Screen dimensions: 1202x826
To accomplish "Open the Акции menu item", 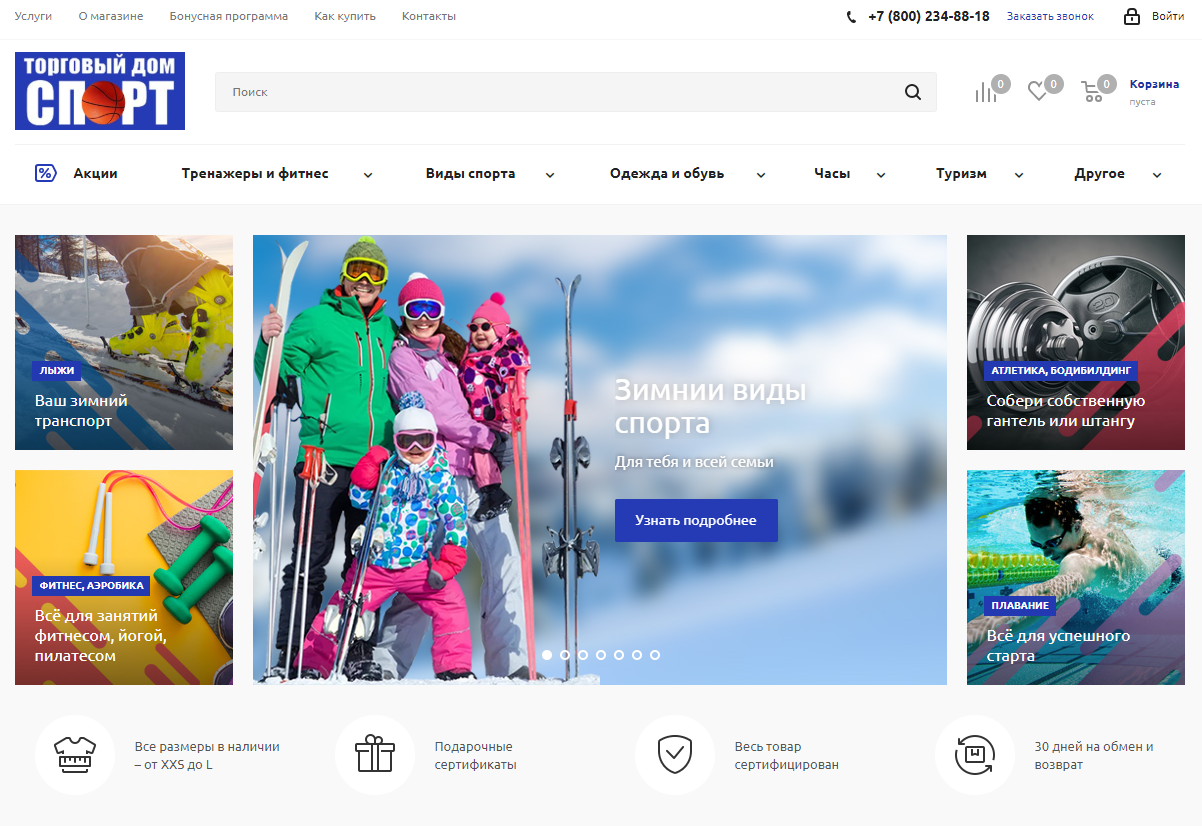I will coord(95,173).
